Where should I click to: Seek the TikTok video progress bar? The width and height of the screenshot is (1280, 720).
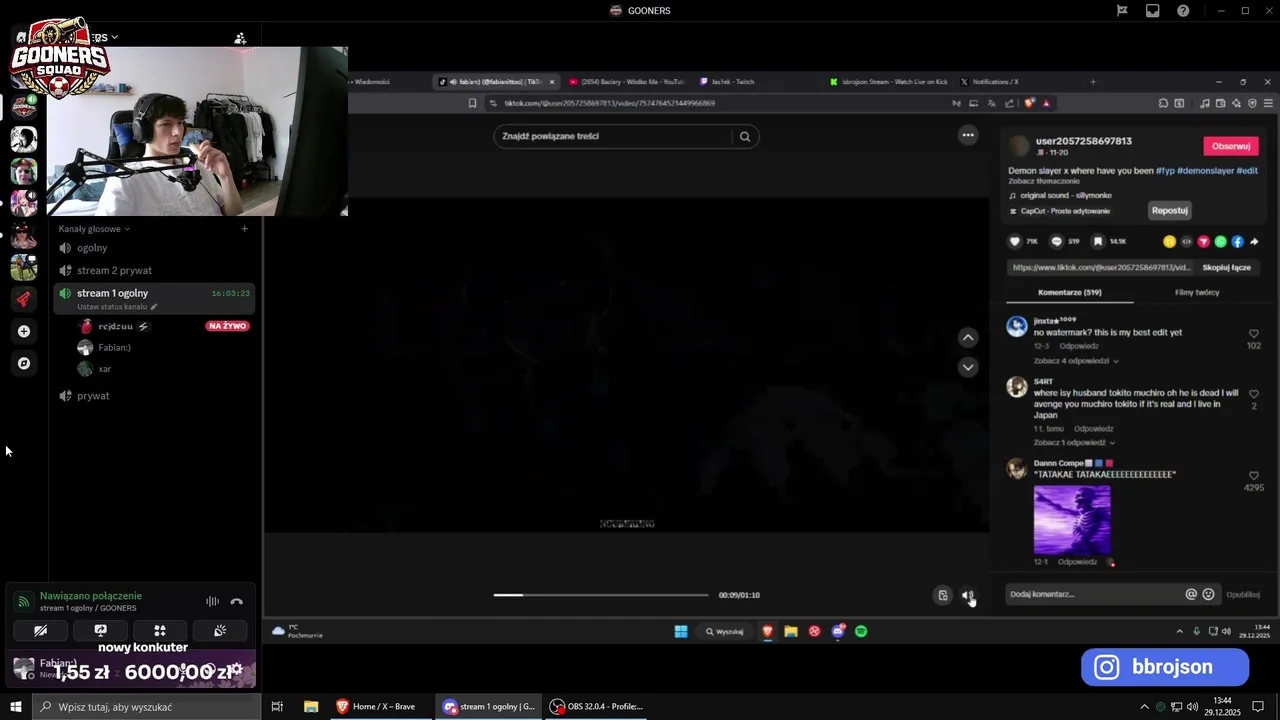point(601,595)
